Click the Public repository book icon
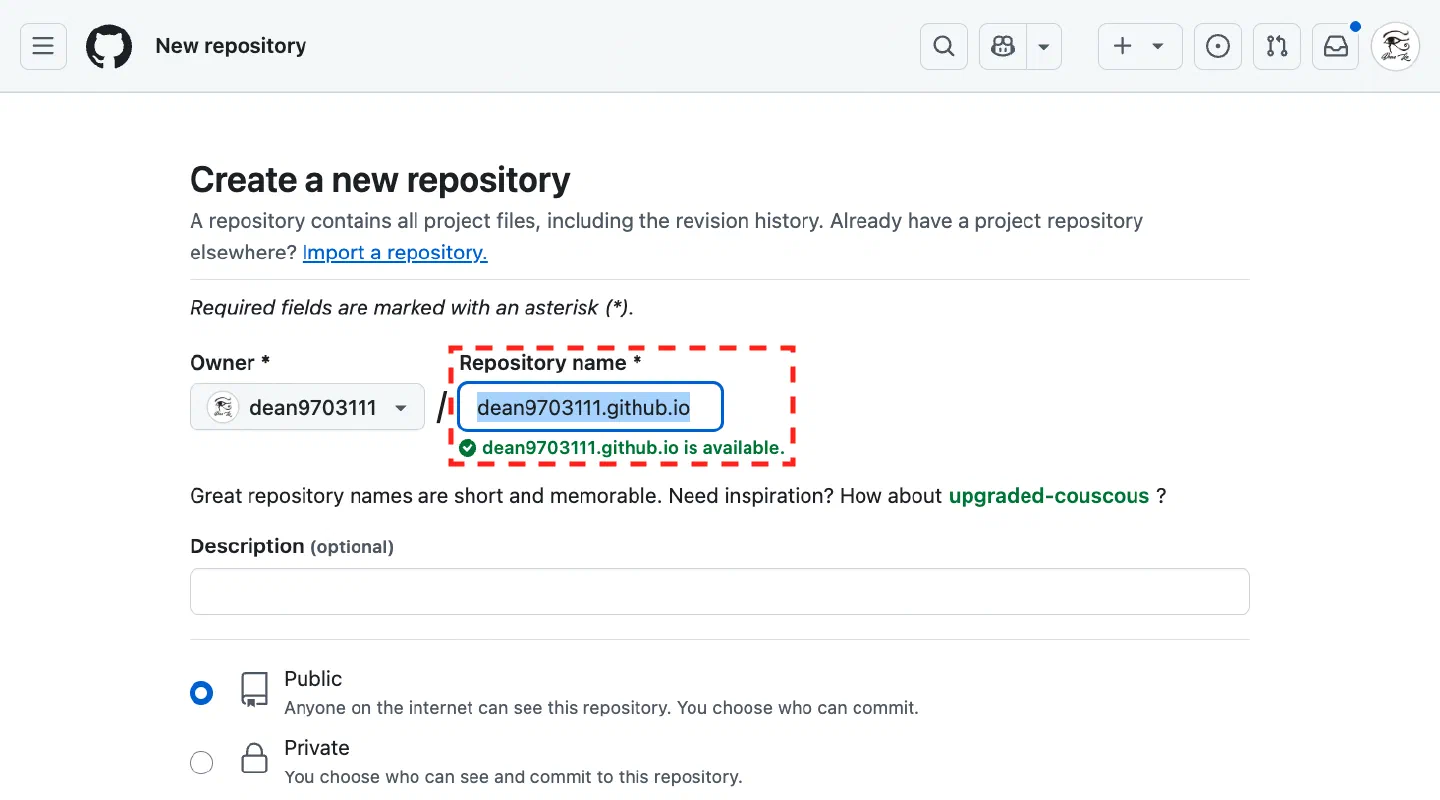1440x800 pixels. [255, 690]
